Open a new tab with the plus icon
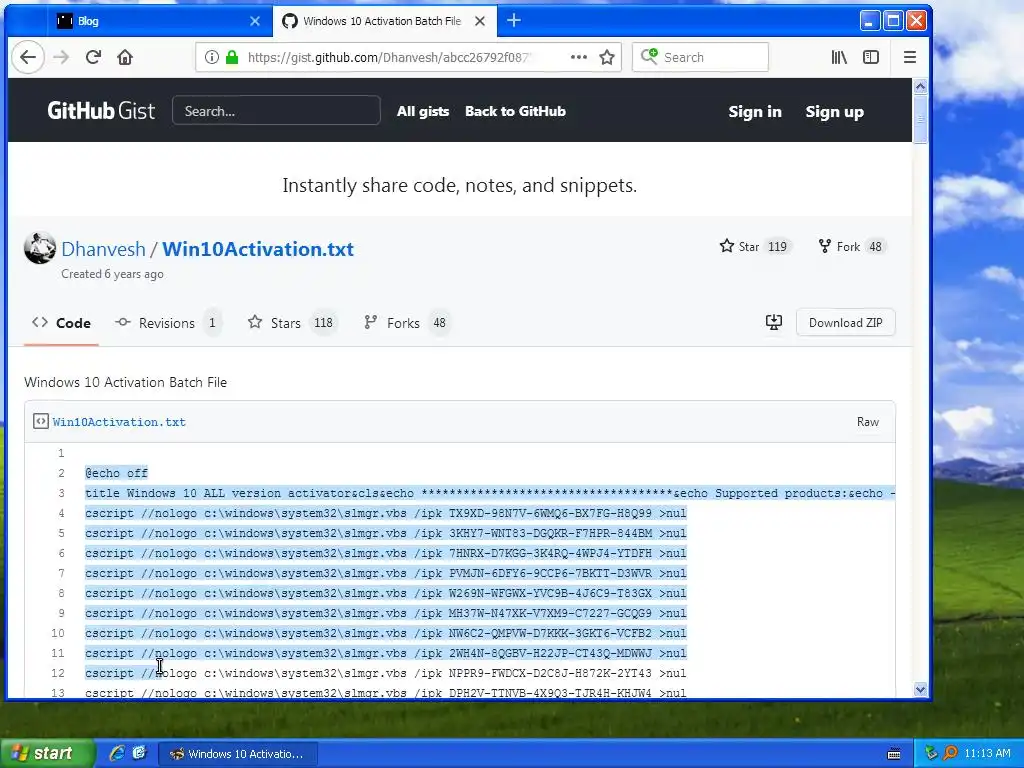 (514, 20)
